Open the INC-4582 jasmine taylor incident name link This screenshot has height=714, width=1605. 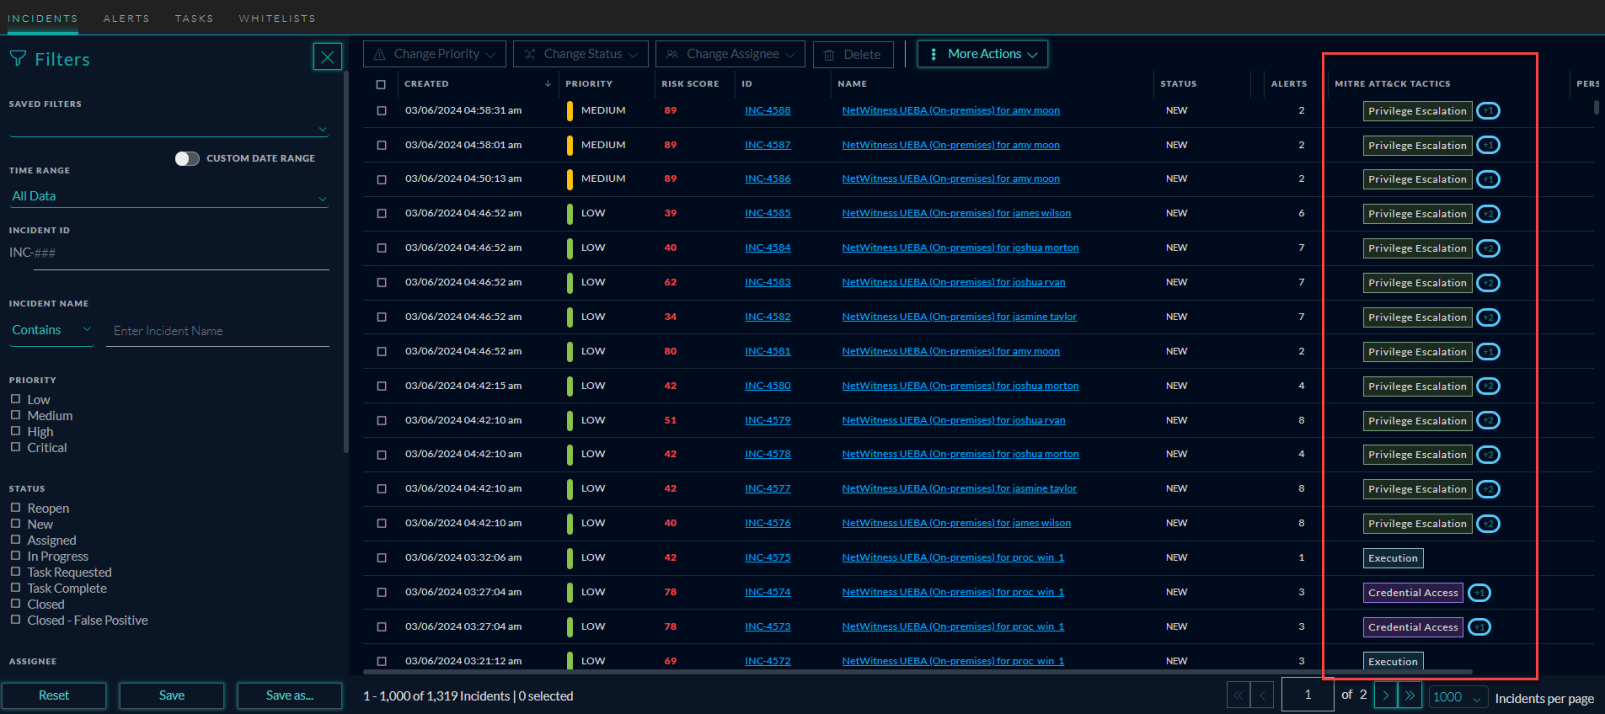959,317
